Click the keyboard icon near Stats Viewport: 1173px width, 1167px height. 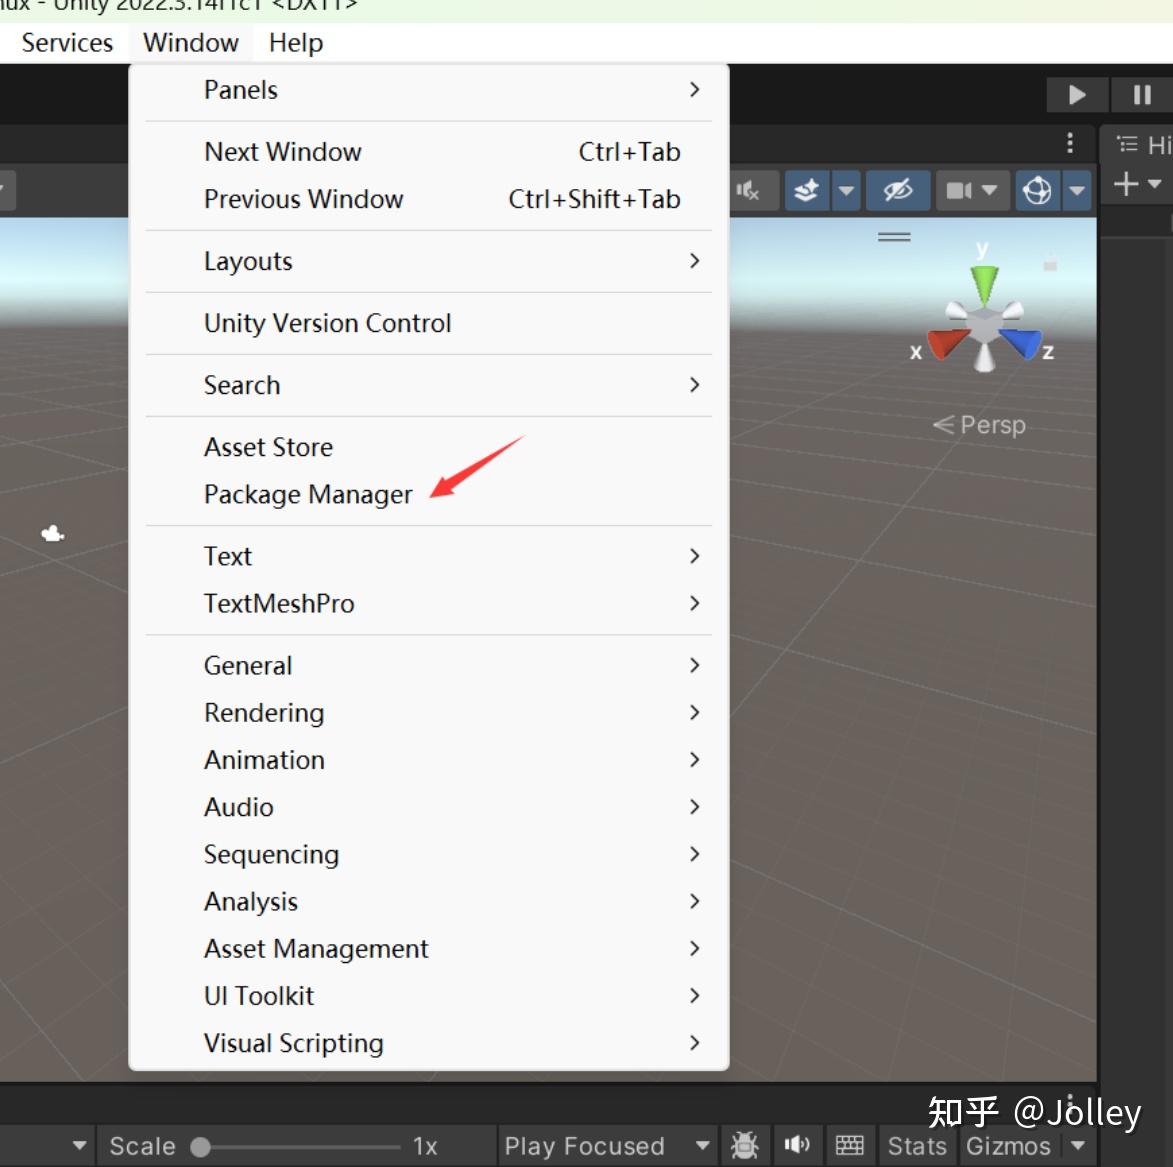tap(849, 1146)
